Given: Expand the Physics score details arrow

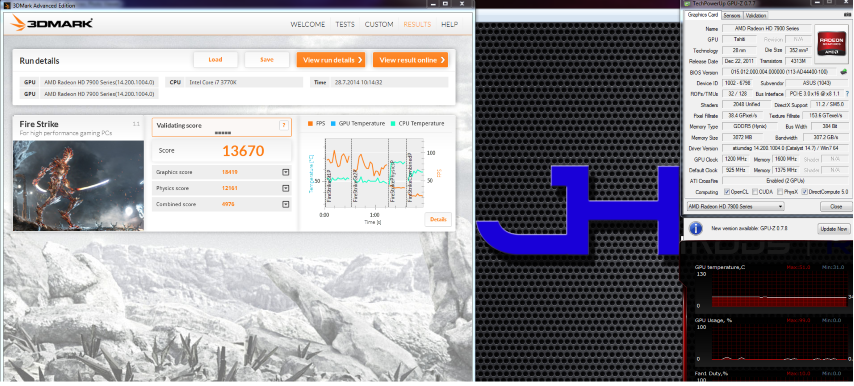Looking at the screenshot, I should tap(285, 188).
